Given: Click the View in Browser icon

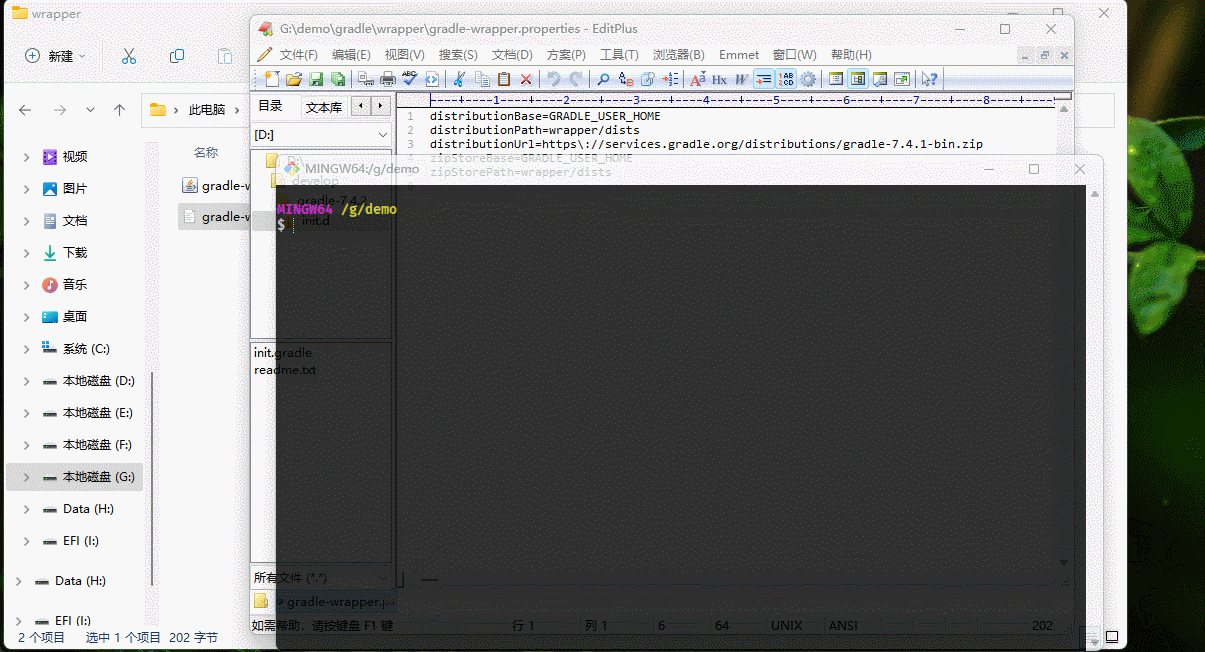Looking at the screenshot, I should tap(432, 79).
